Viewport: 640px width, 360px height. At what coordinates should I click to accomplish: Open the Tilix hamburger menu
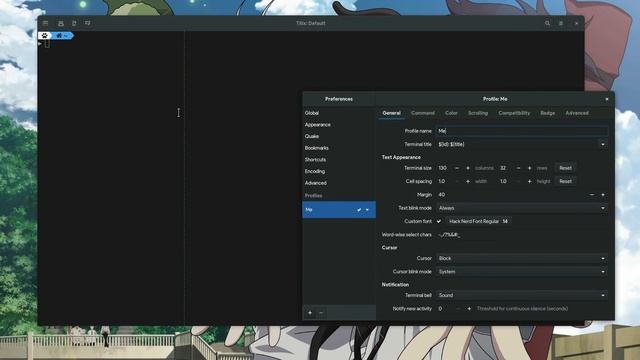[x=561, y=23]
